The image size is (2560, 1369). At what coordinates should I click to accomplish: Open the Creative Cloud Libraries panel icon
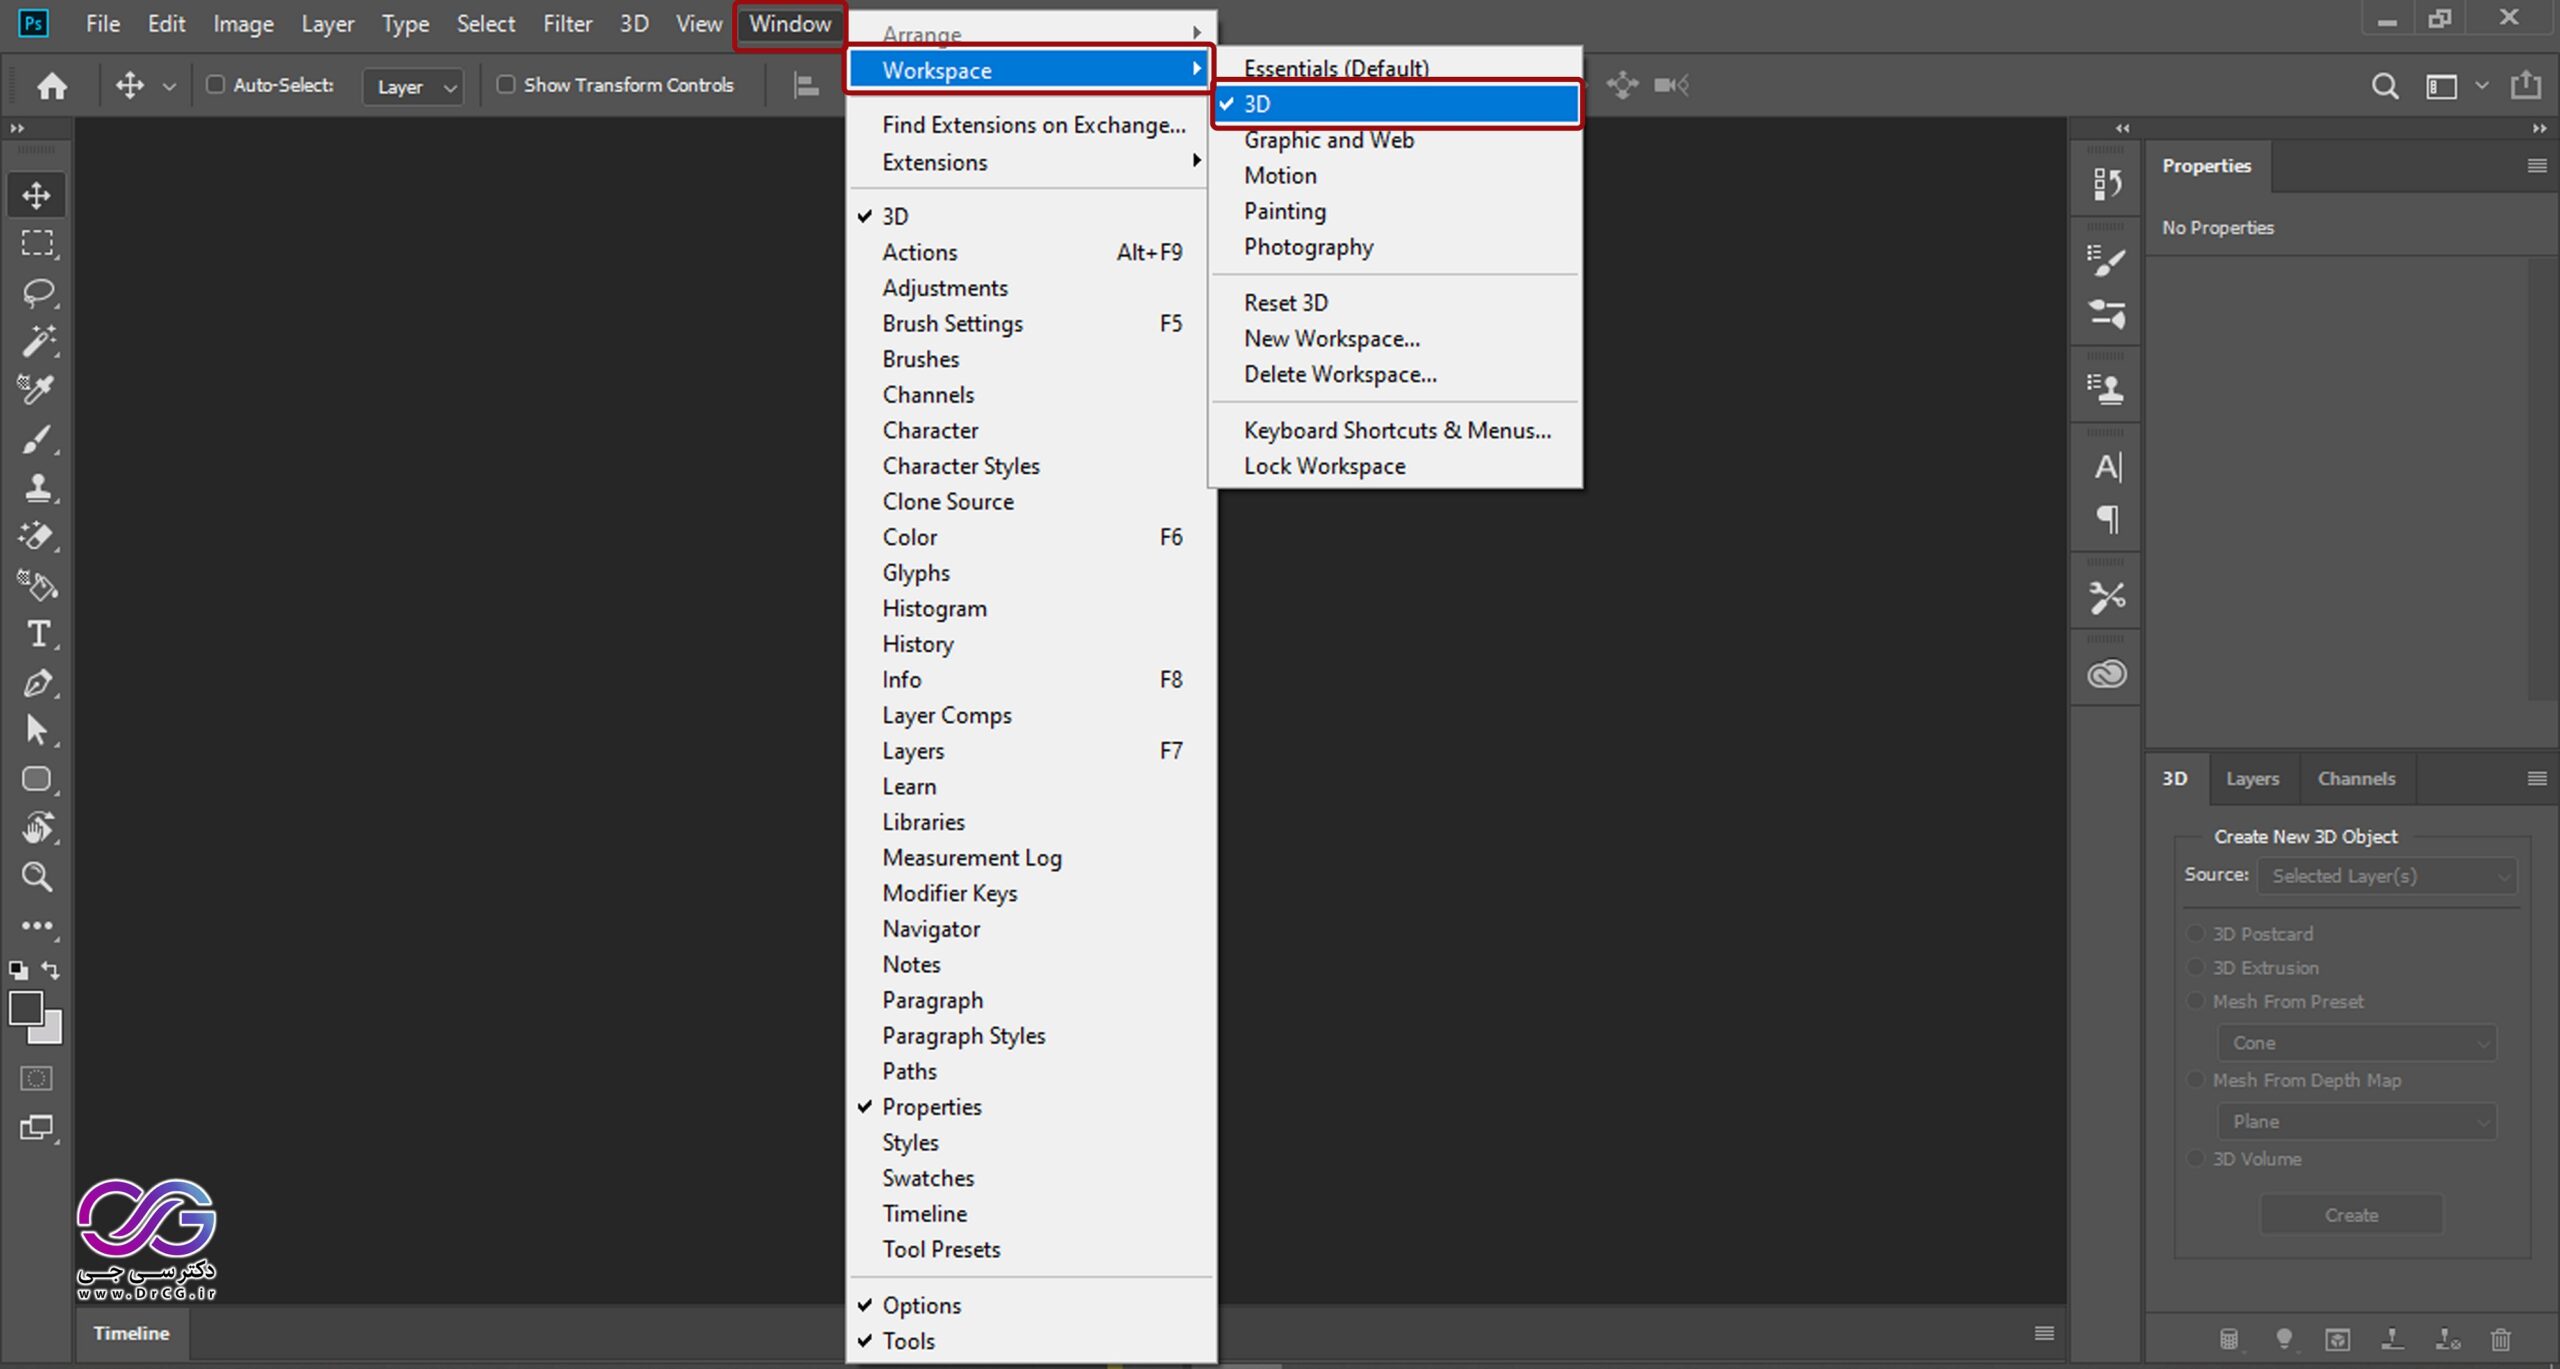[x=2107, y=674]
